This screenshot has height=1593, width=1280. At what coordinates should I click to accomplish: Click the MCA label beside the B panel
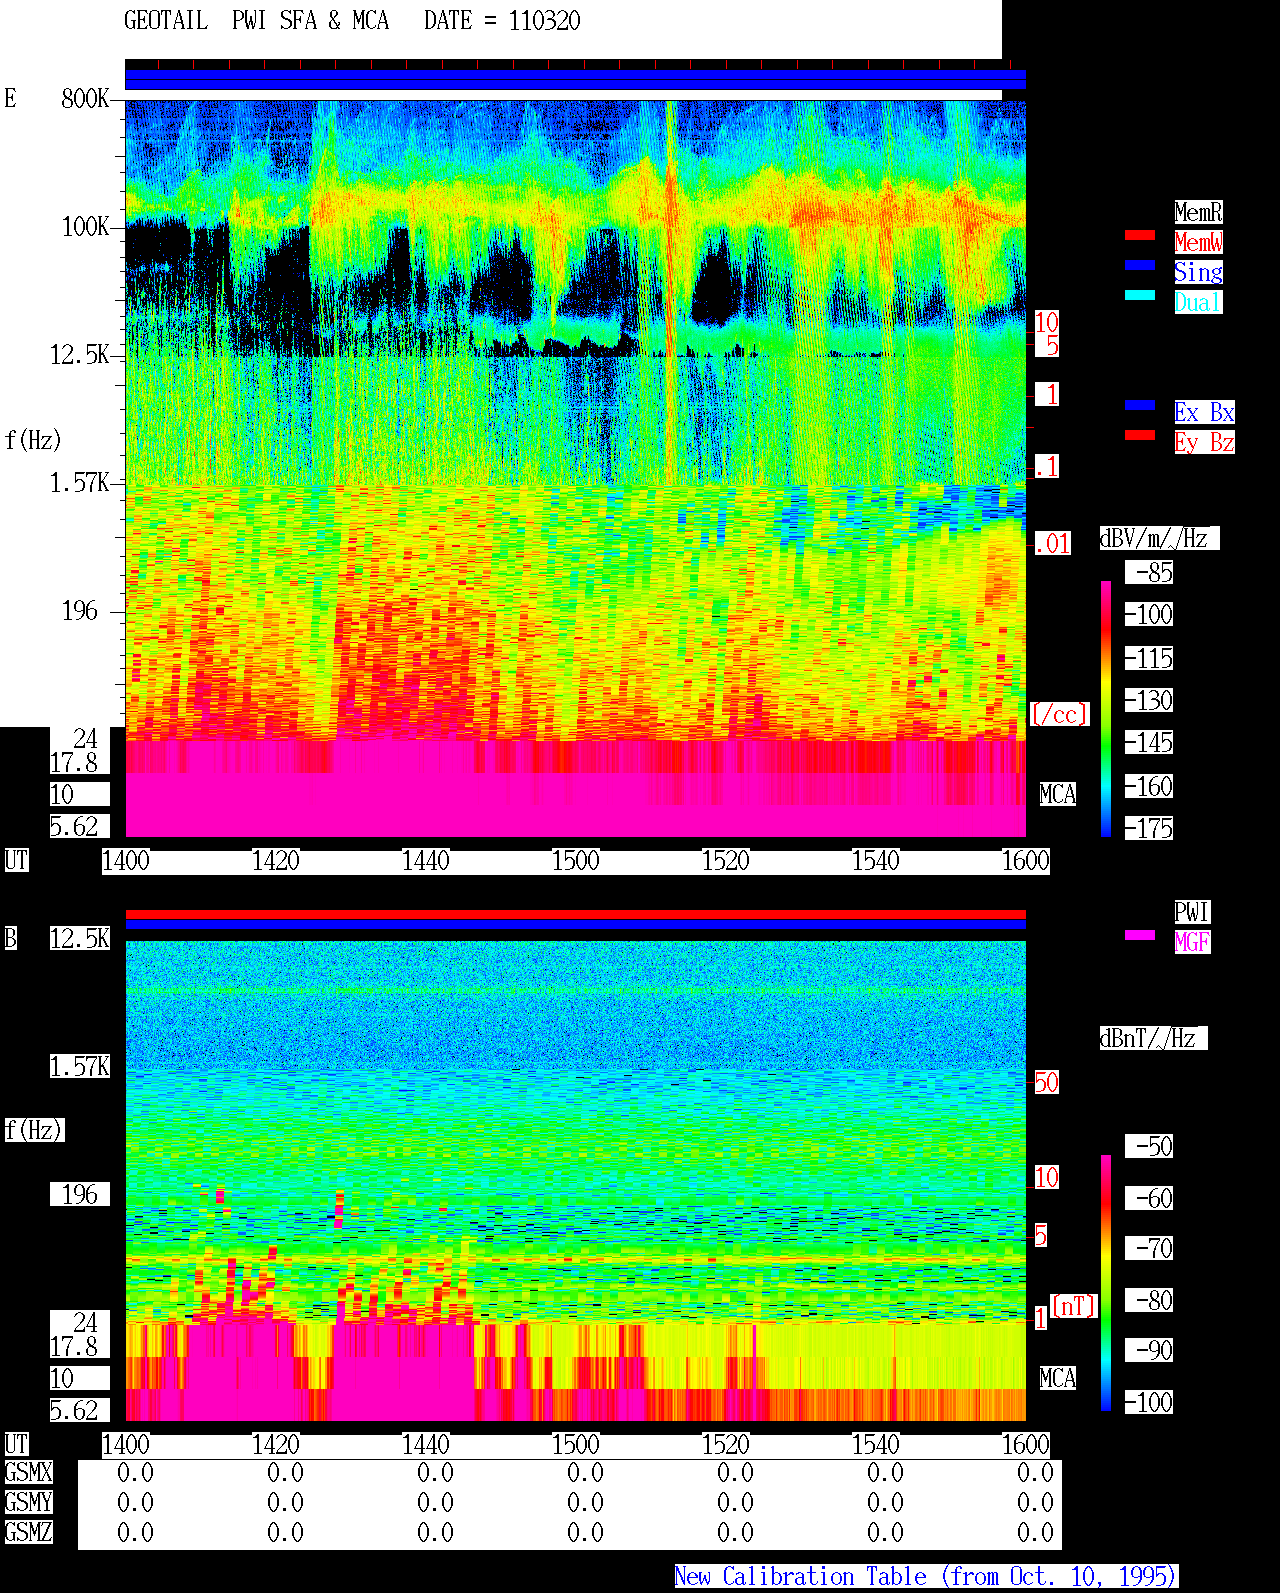pyautogui.click(x=1057, y=1378)
